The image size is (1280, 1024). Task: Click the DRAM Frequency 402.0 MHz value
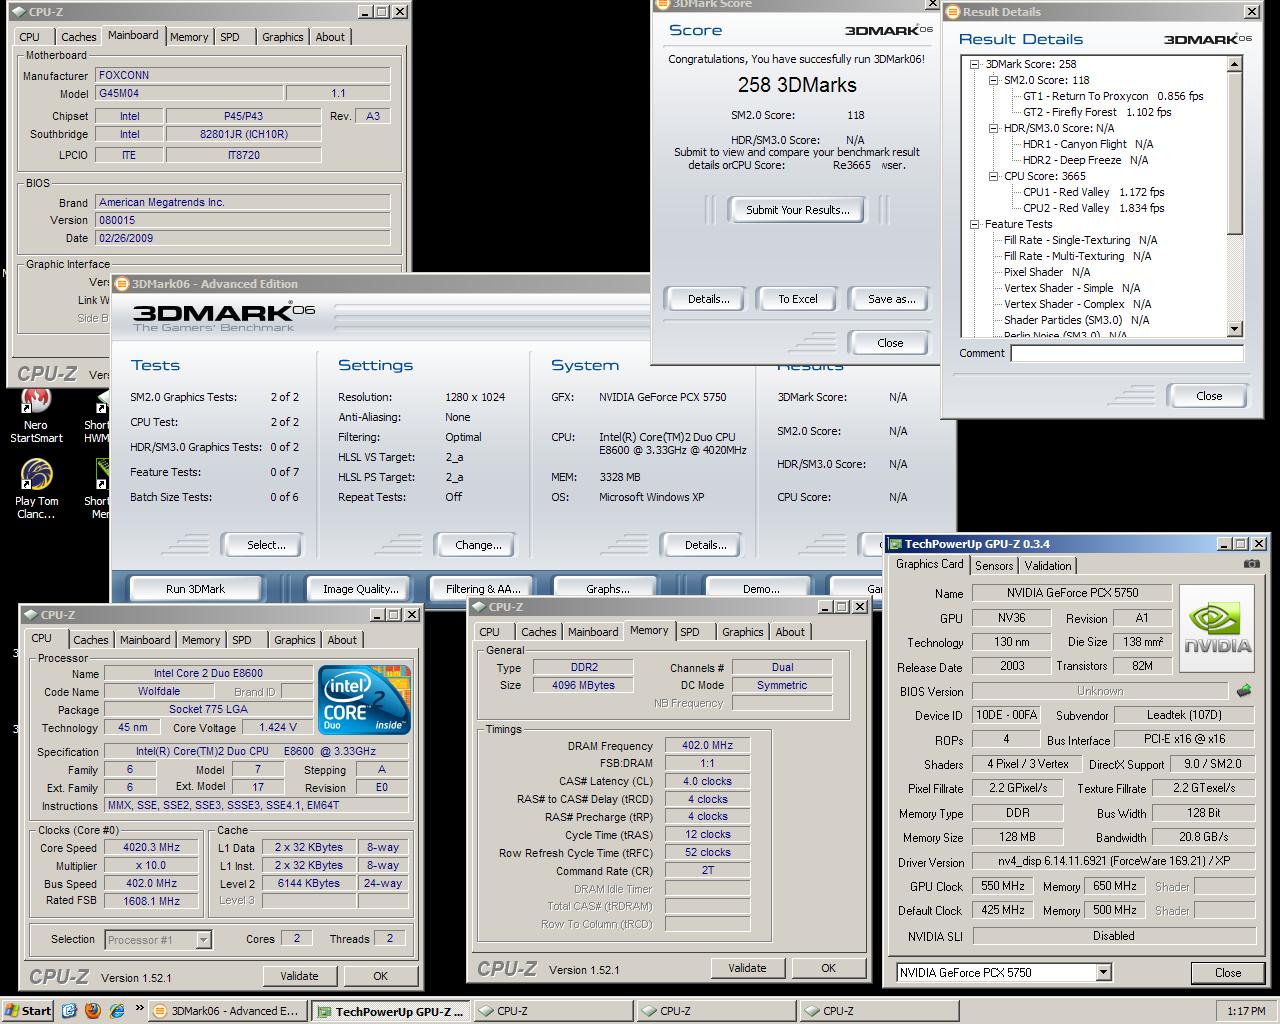(706, 746)
